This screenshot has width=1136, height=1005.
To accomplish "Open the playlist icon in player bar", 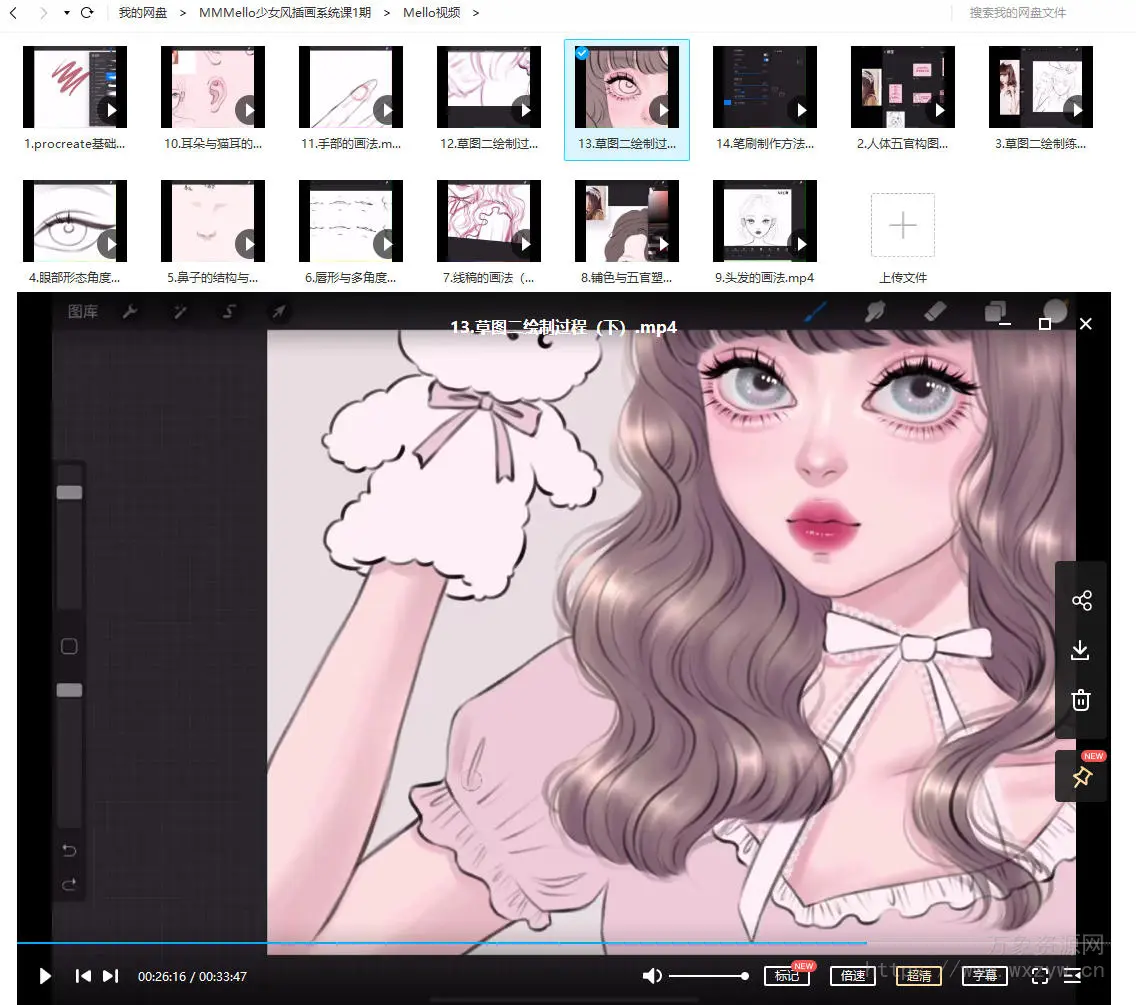I will [1072, 976].
